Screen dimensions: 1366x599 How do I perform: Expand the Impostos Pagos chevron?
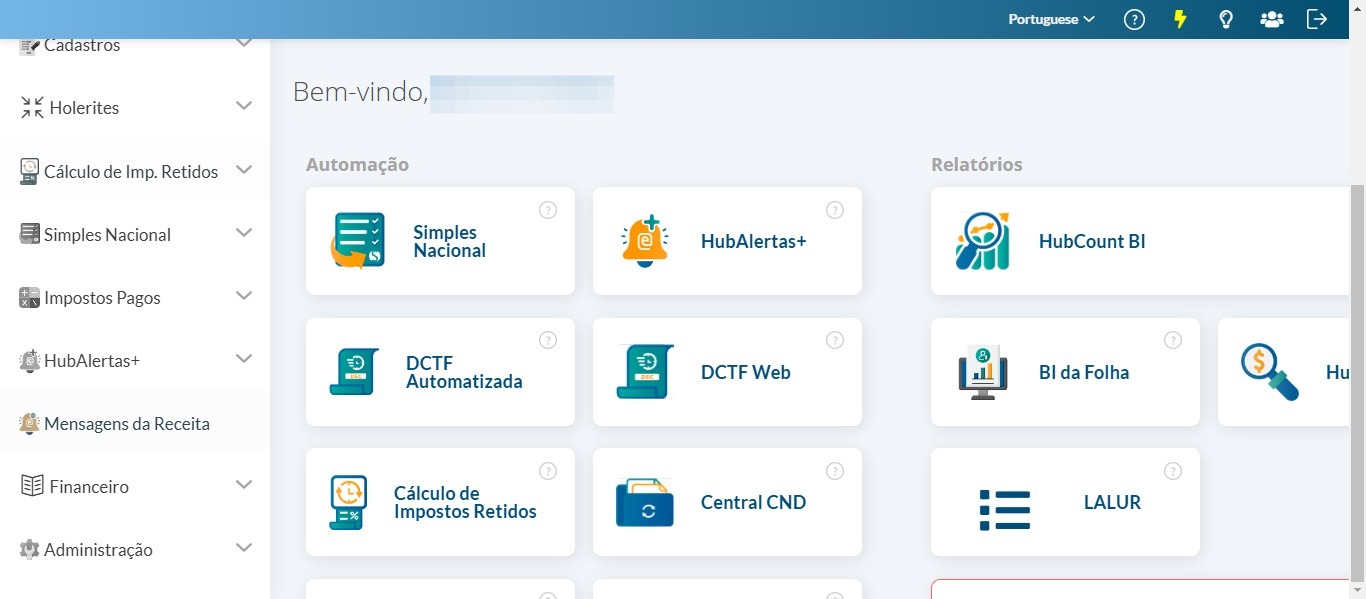click(x=244, y=295)
